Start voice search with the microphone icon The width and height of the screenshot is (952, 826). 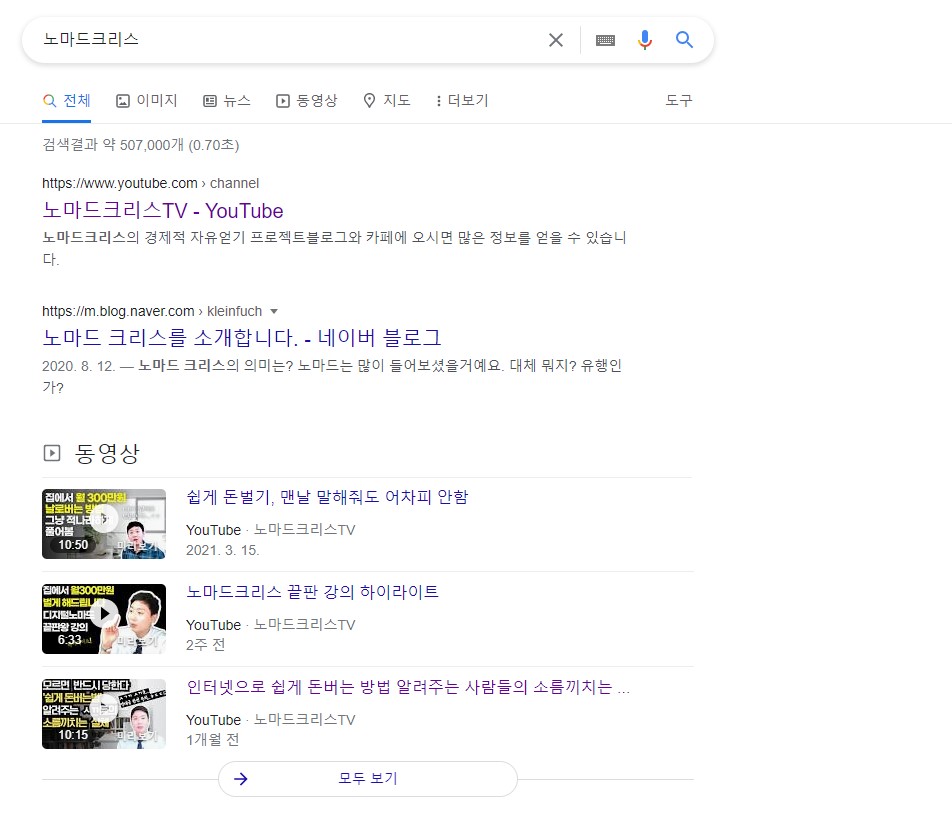[645, 40]
